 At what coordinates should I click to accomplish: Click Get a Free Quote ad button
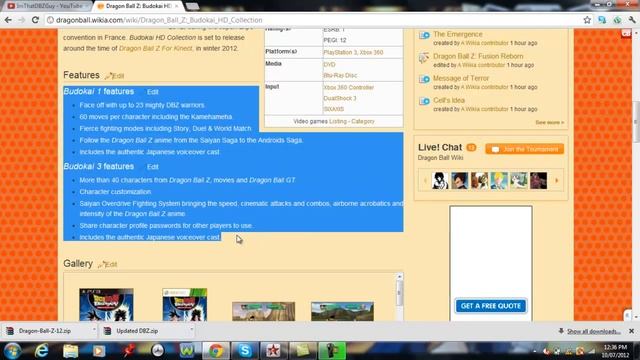(x=491, y=306)
